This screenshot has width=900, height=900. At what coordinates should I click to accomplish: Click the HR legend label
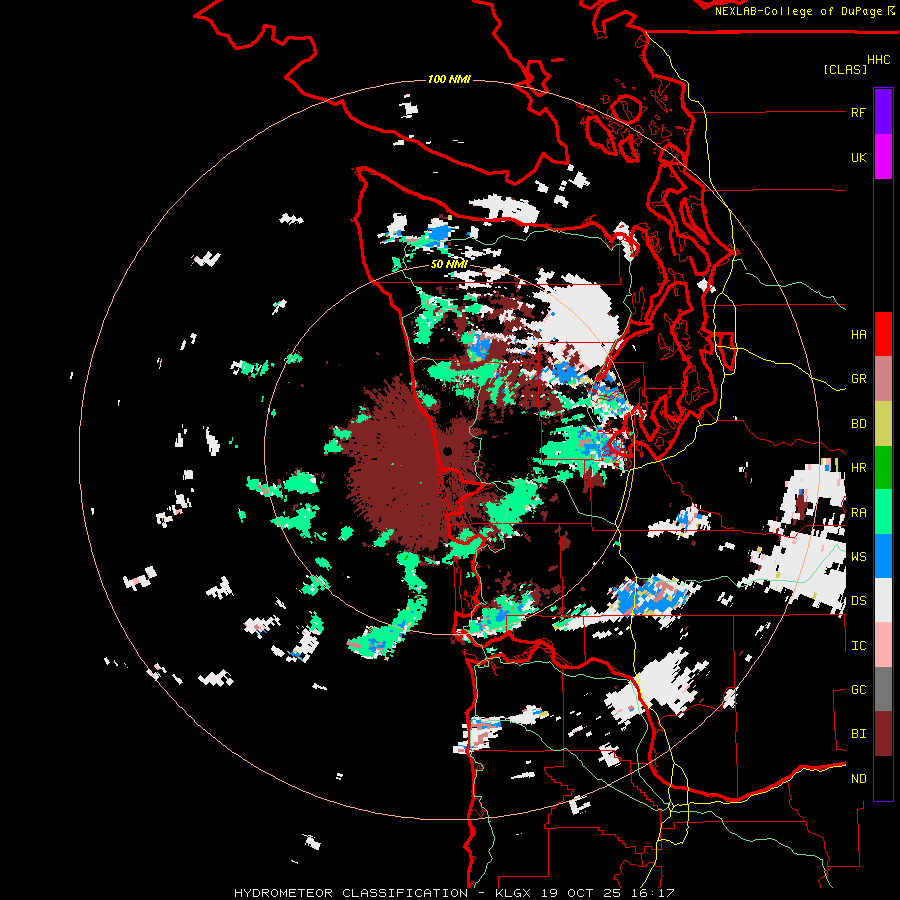click(x=858, y=468)
